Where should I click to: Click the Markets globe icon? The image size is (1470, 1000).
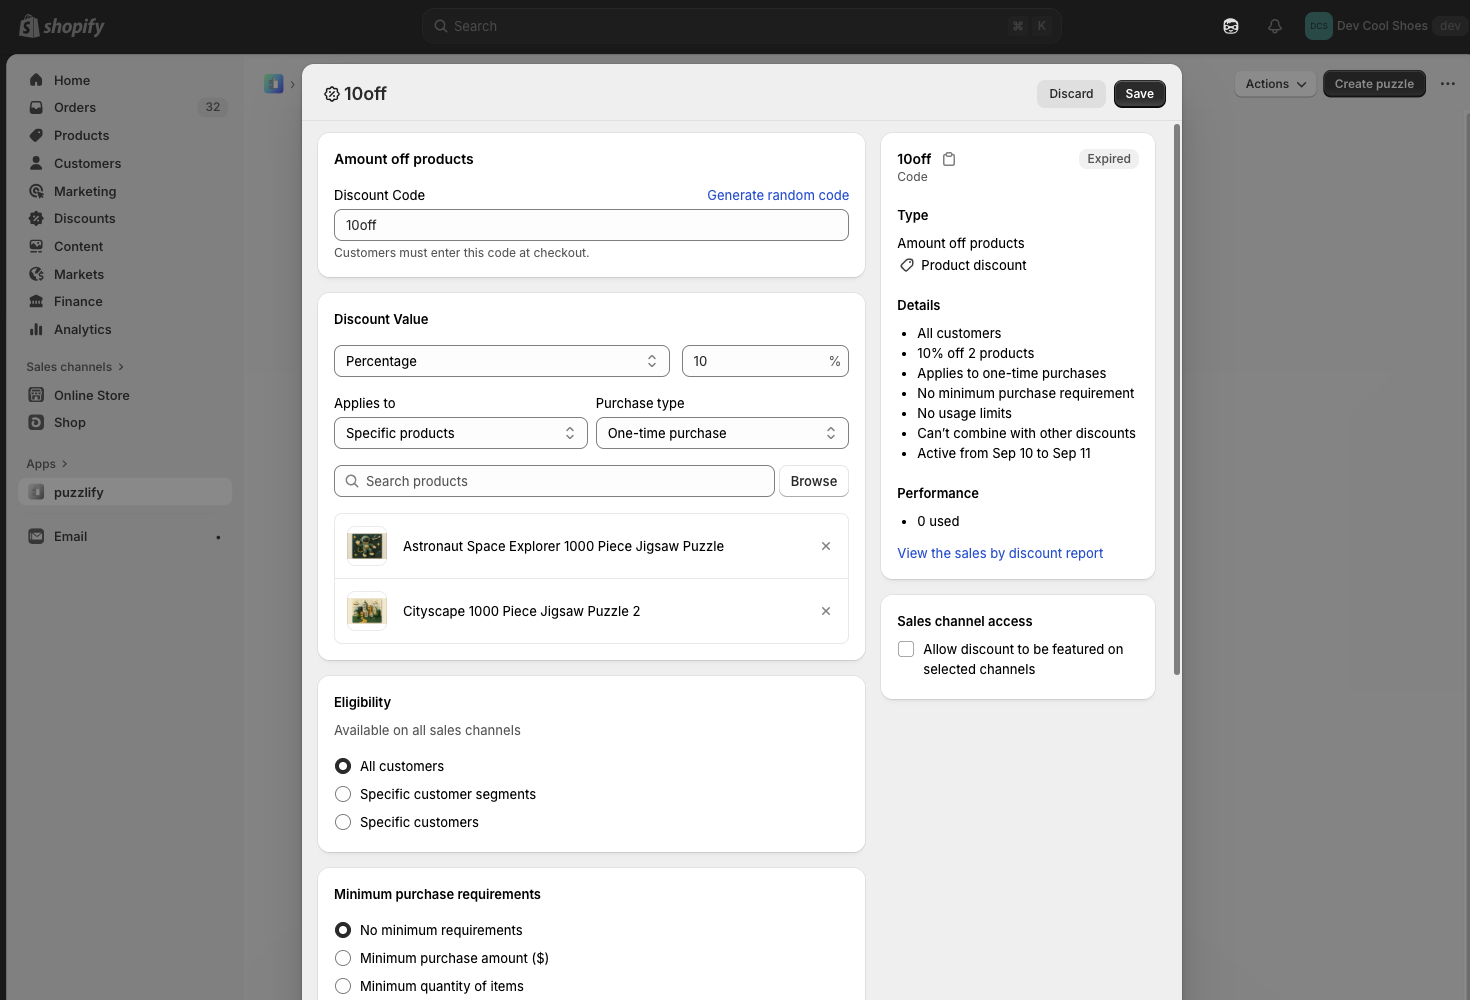pyautogui.click(x=36, y=274)
